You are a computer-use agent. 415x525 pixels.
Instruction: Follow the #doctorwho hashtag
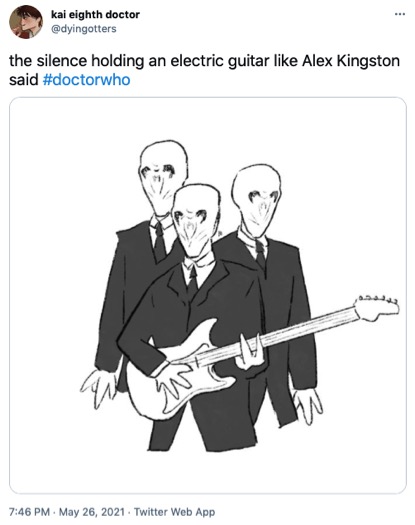point(86,80)
